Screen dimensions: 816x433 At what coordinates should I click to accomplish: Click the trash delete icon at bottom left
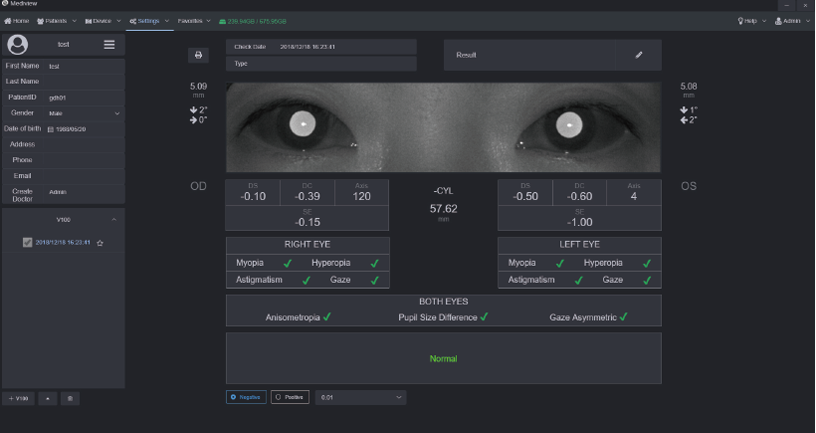69,398
